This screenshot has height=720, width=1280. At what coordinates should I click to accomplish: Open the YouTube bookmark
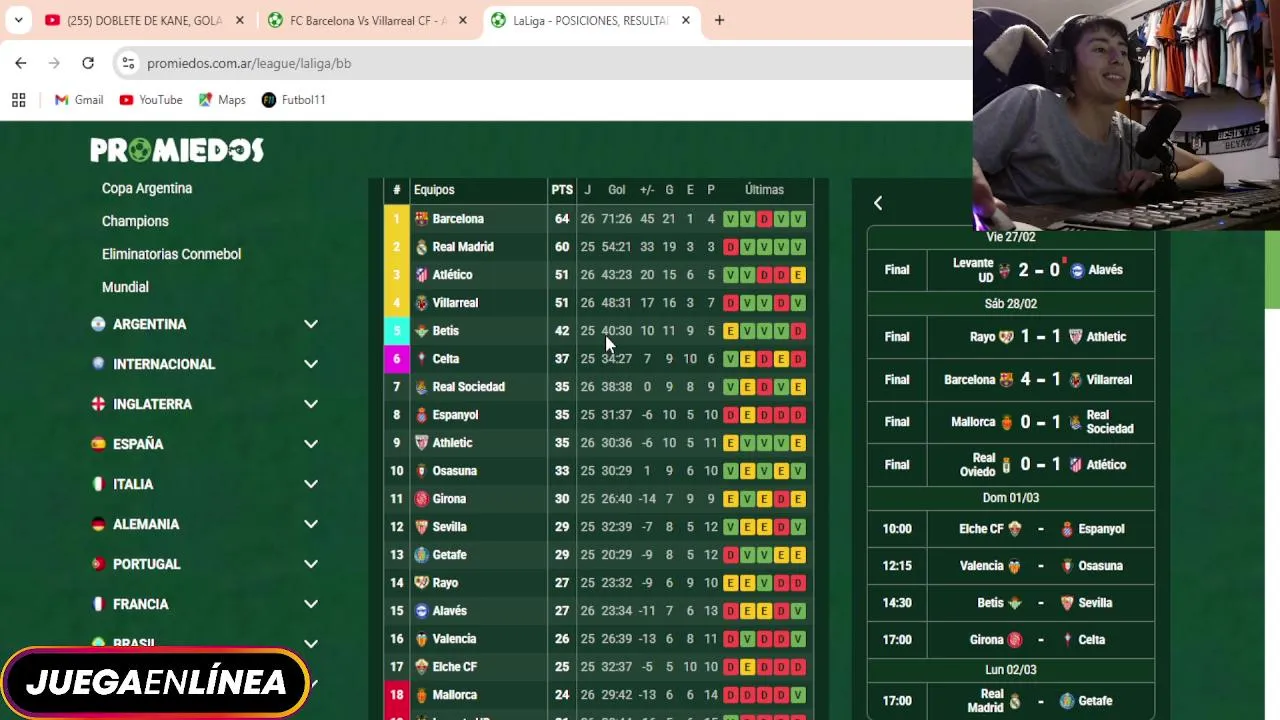151,100
